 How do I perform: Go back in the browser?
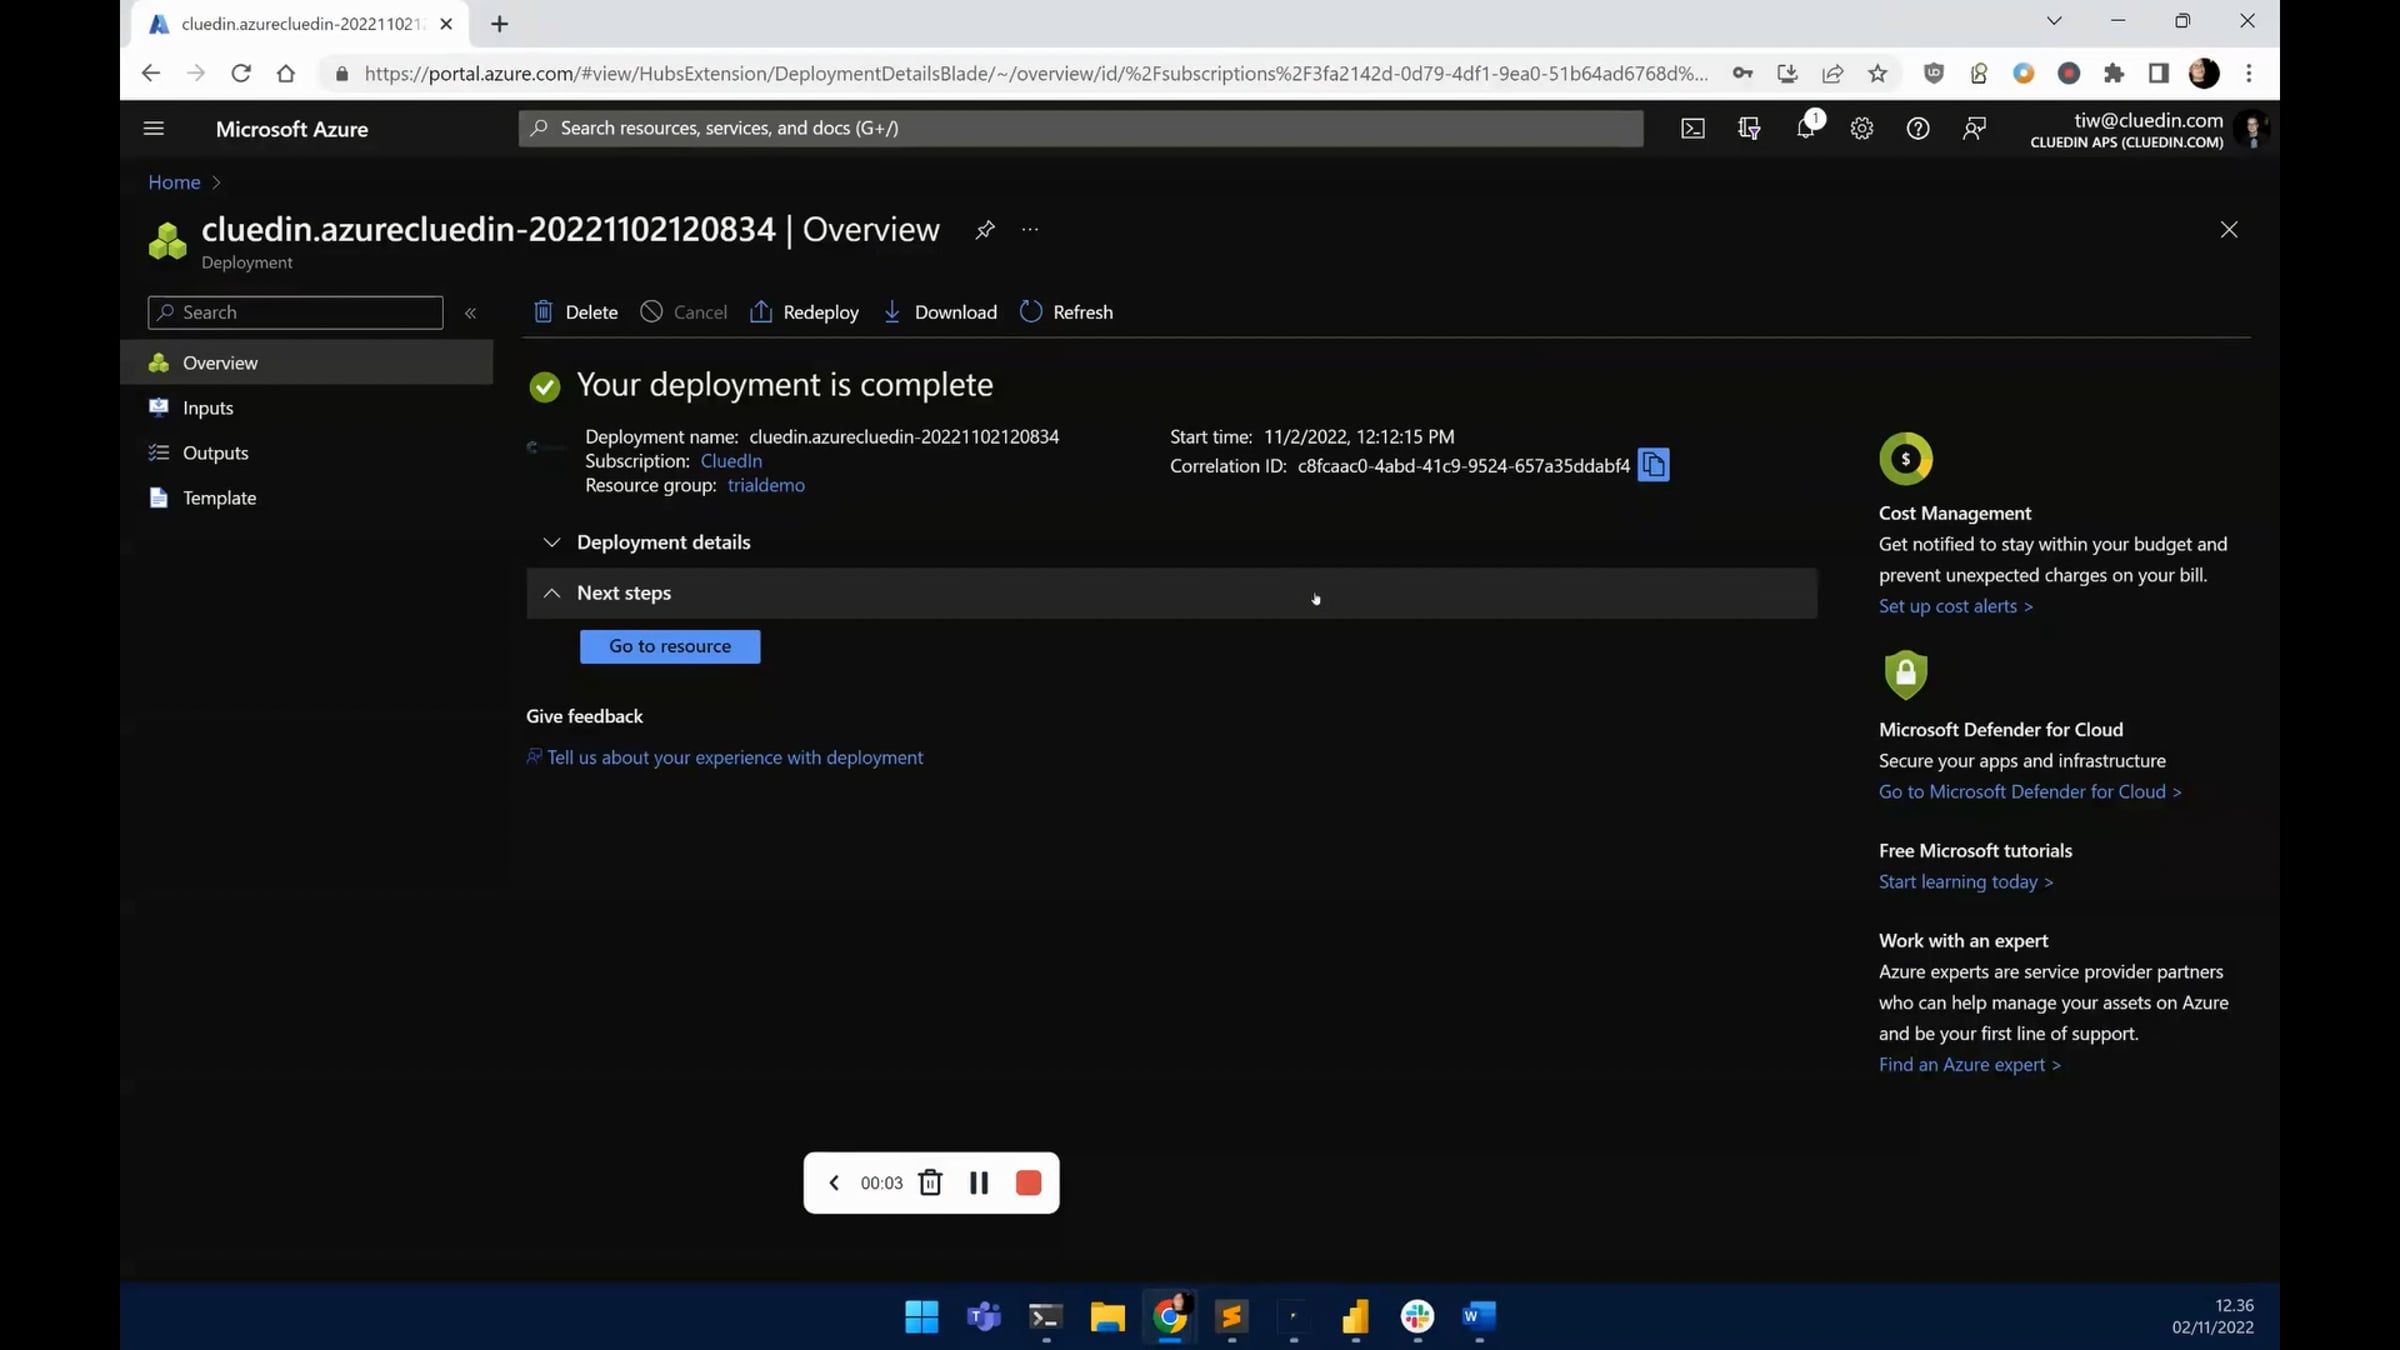click(150, 73)
